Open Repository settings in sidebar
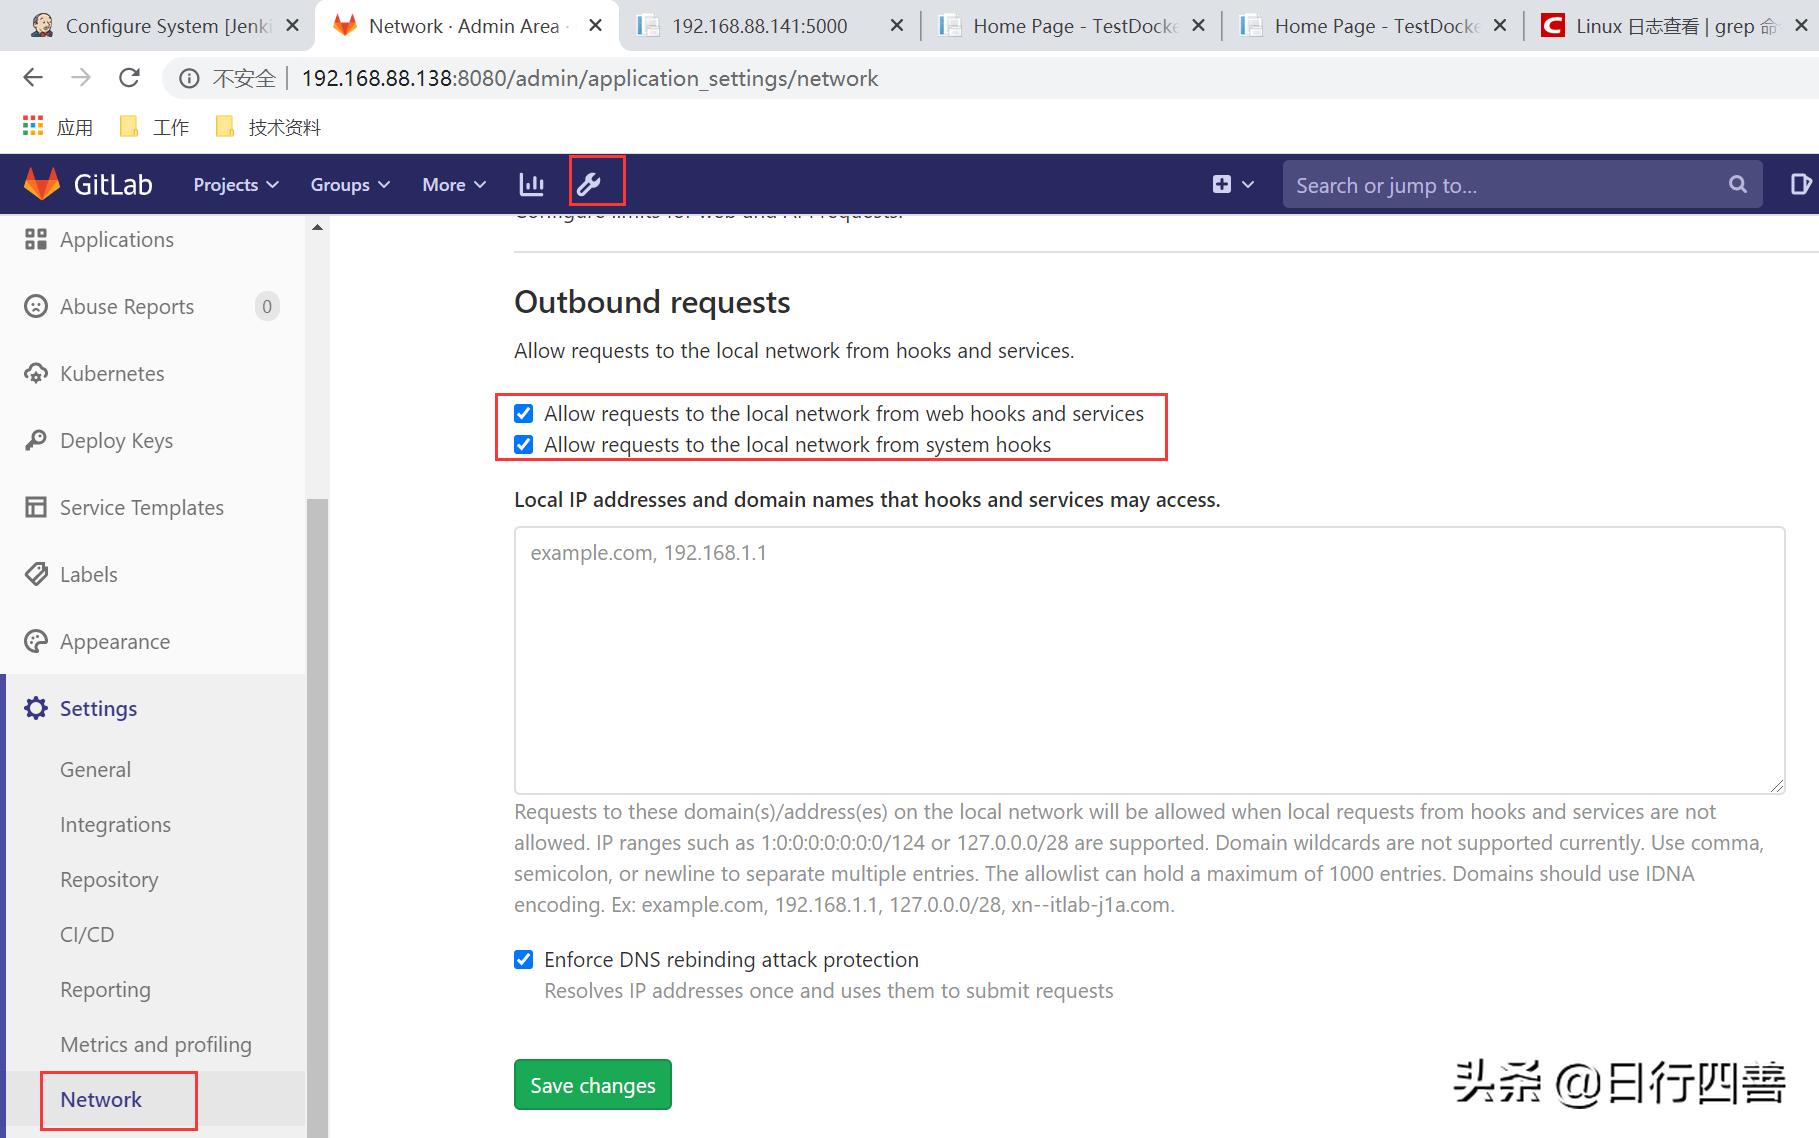The image size is (1819, 1138). coord(109,879)
